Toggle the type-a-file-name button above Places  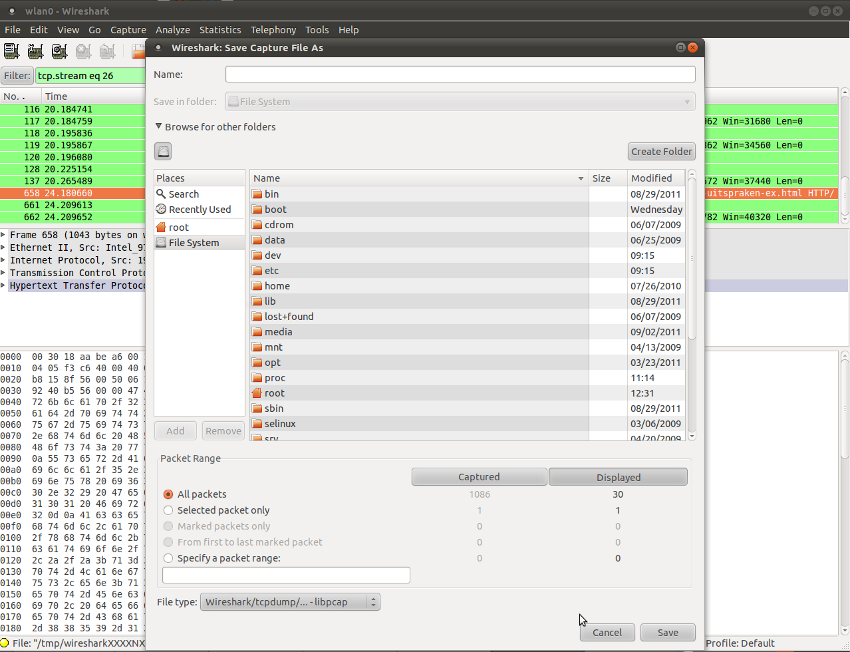pos(163,151)
